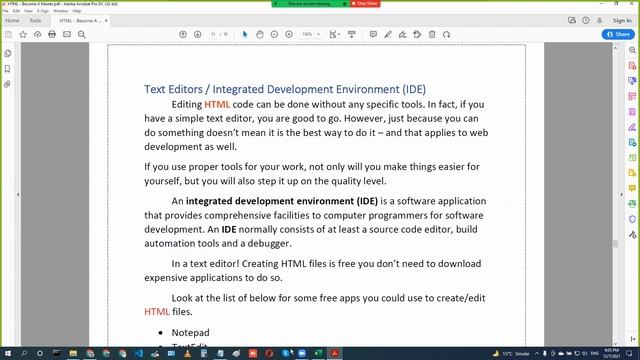Collapse the right tools pane arrow
Screen dimensions: 640x360
(x=622, y=195)
